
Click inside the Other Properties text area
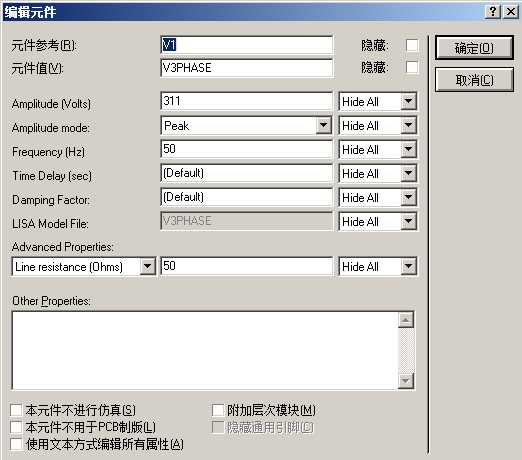(205, 350)
